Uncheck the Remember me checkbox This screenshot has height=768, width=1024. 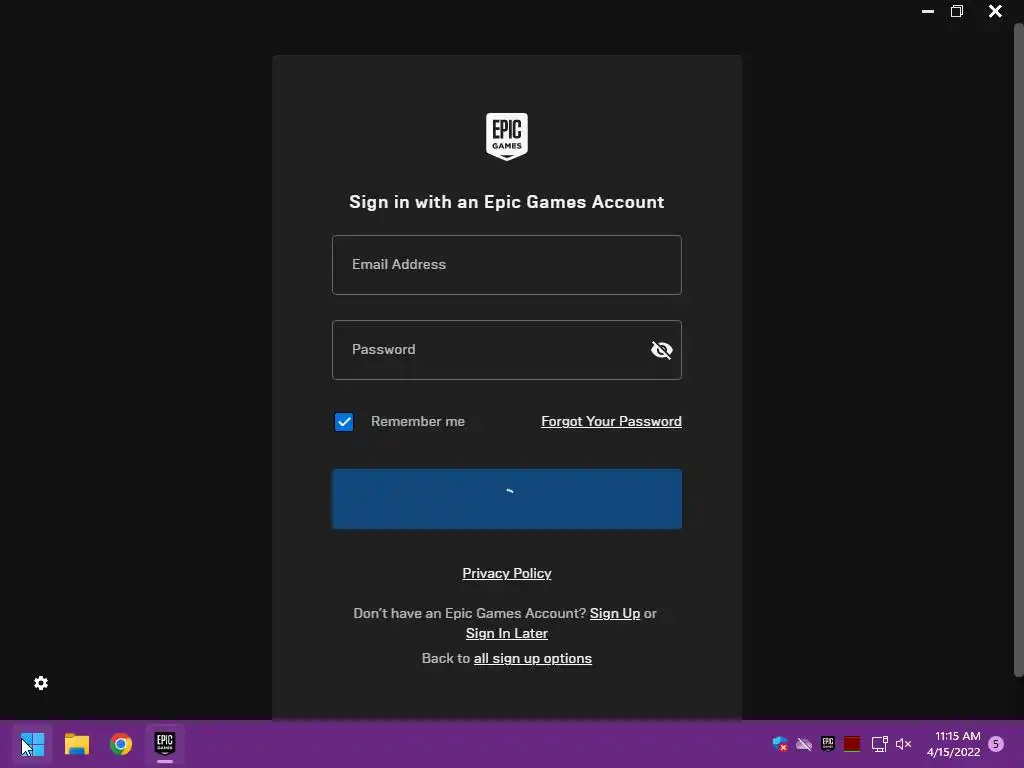(x=344, y=422)
